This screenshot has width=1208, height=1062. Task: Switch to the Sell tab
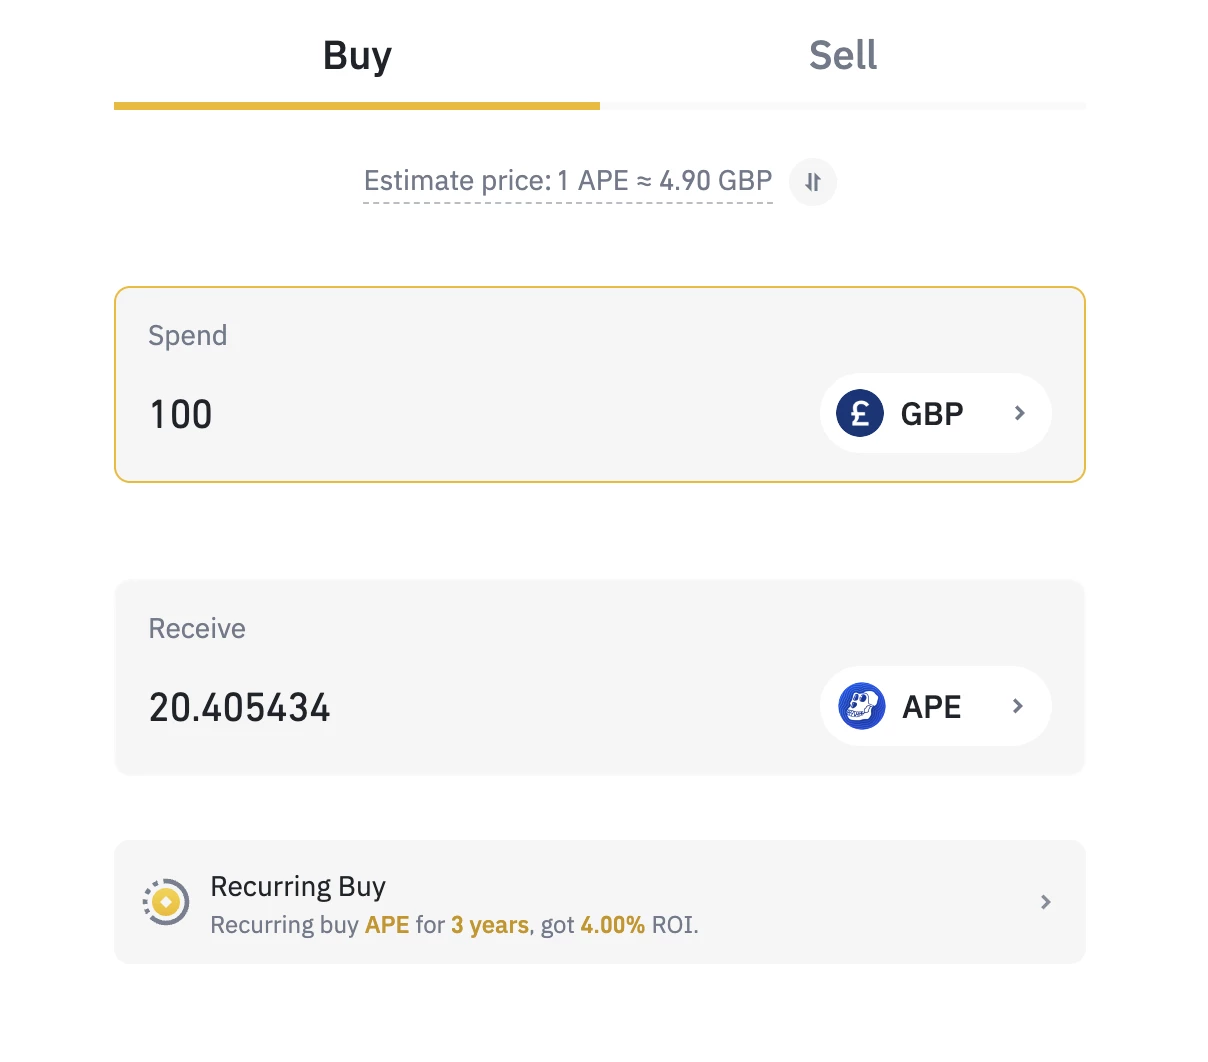tap(842, 56)
